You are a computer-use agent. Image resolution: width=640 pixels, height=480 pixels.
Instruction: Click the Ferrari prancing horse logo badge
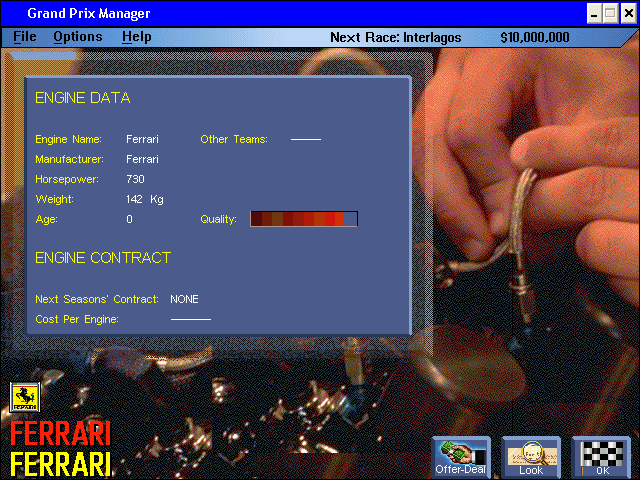point(25,397)
